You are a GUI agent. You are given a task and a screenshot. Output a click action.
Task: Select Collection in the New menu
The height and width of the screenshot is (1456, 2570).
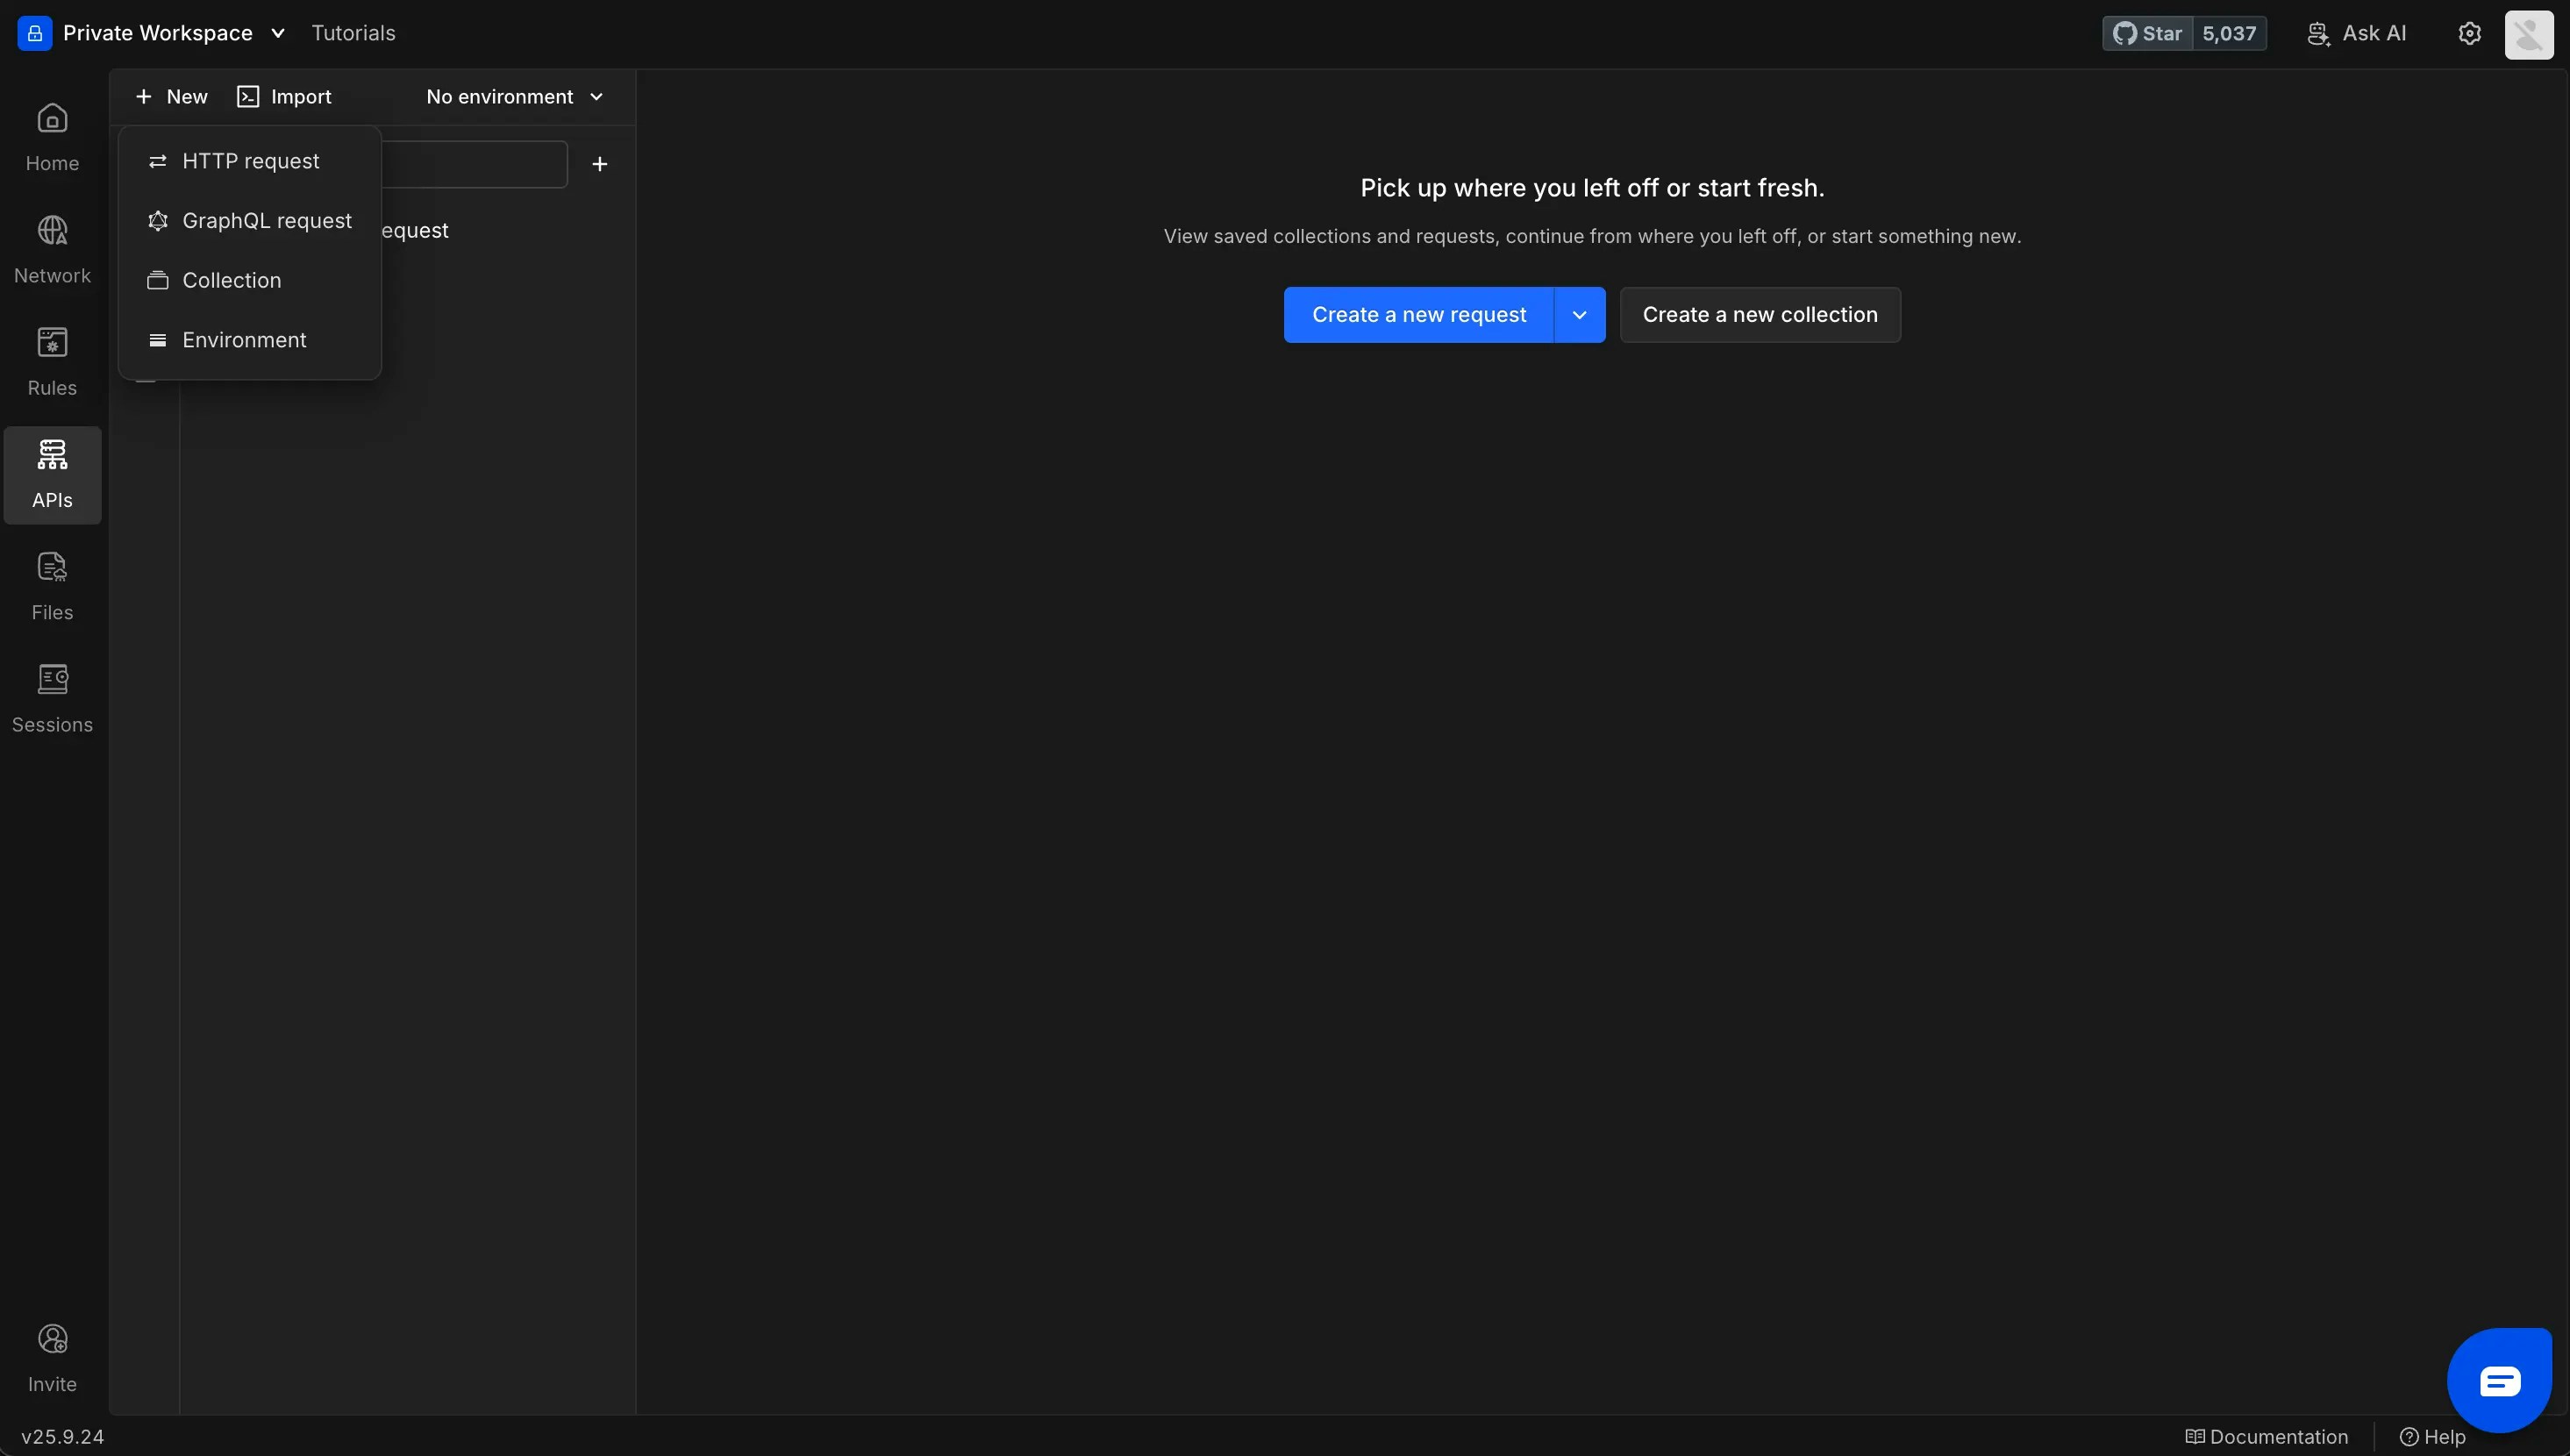click(231, 281)
